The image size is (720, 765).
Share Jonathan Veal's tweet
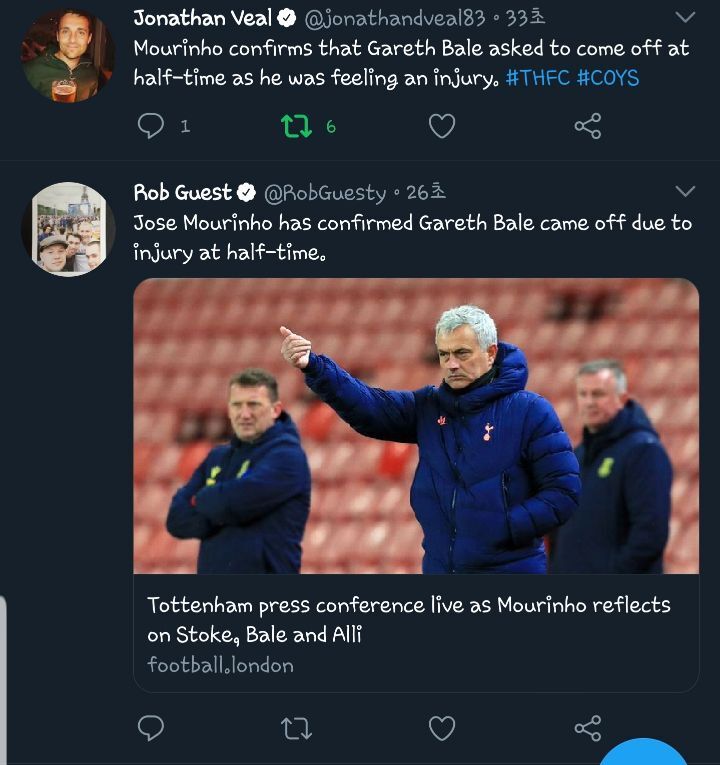point(588,126)
